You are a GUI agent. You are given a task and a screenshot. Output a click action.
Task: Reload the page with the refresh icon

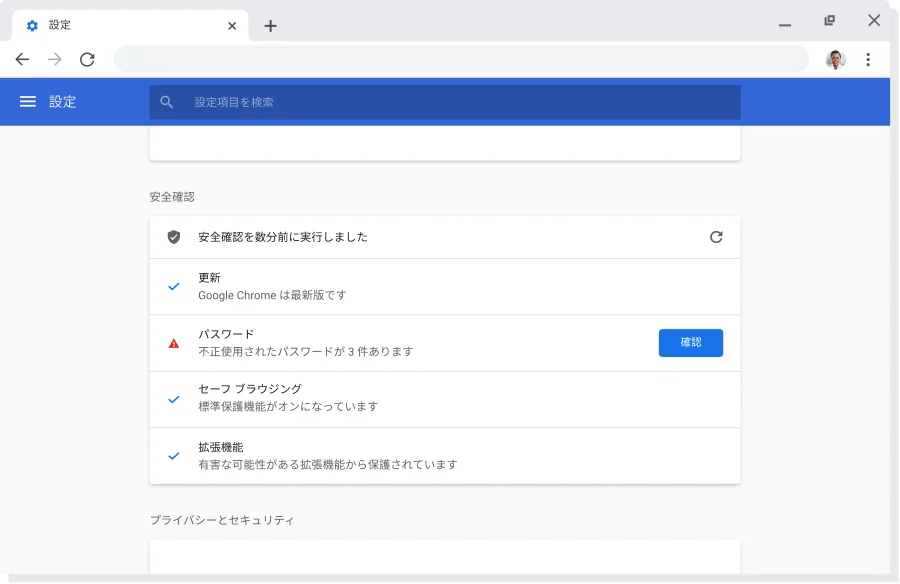click(87, 60)
